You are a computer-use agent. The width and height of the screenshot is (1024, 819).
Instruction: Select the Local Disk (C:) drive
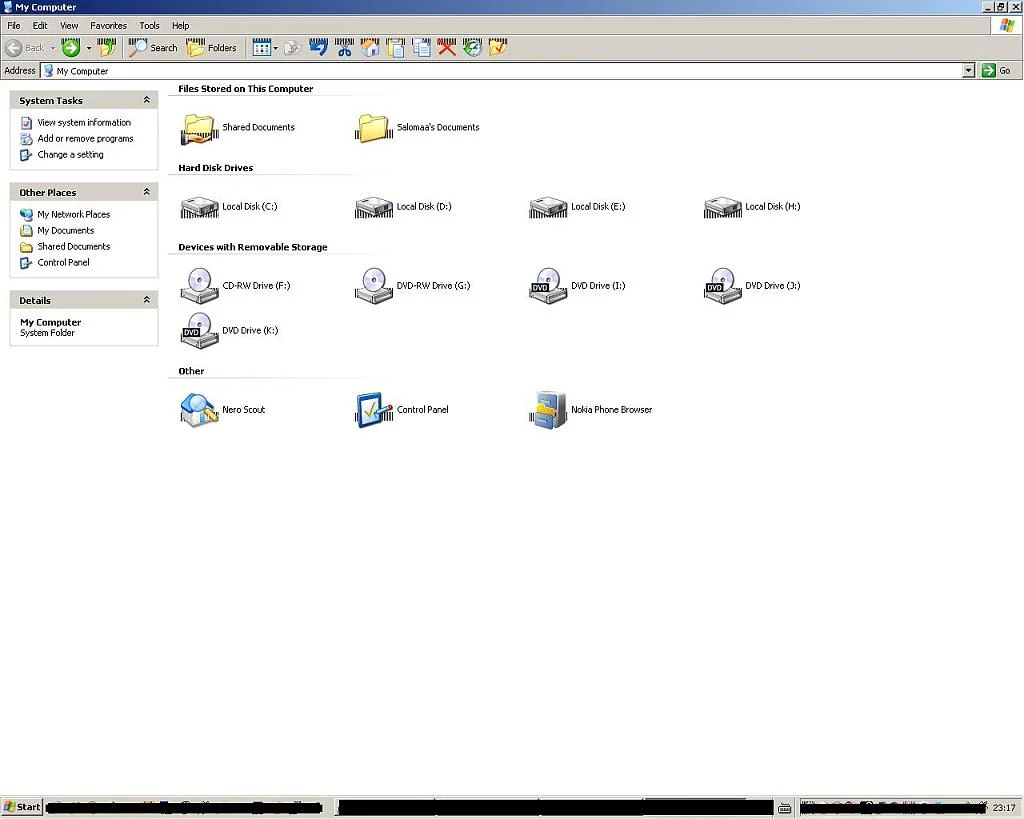click(199, 207)
